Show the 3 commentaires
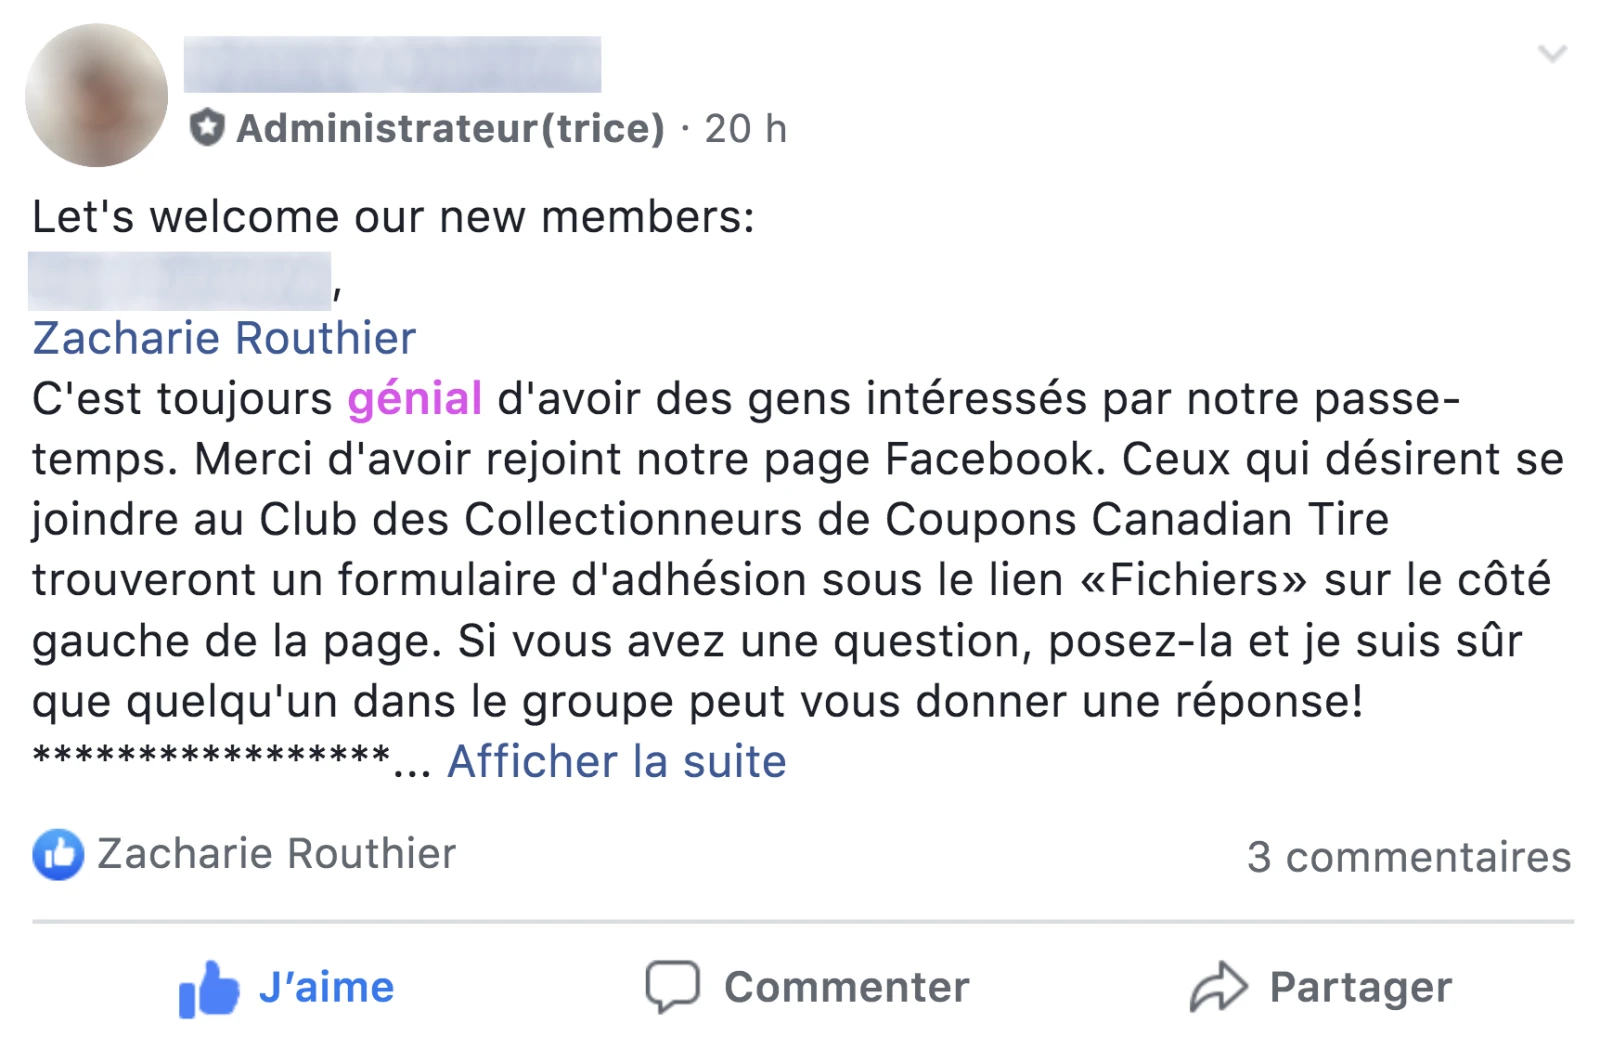 point(1408,857)
